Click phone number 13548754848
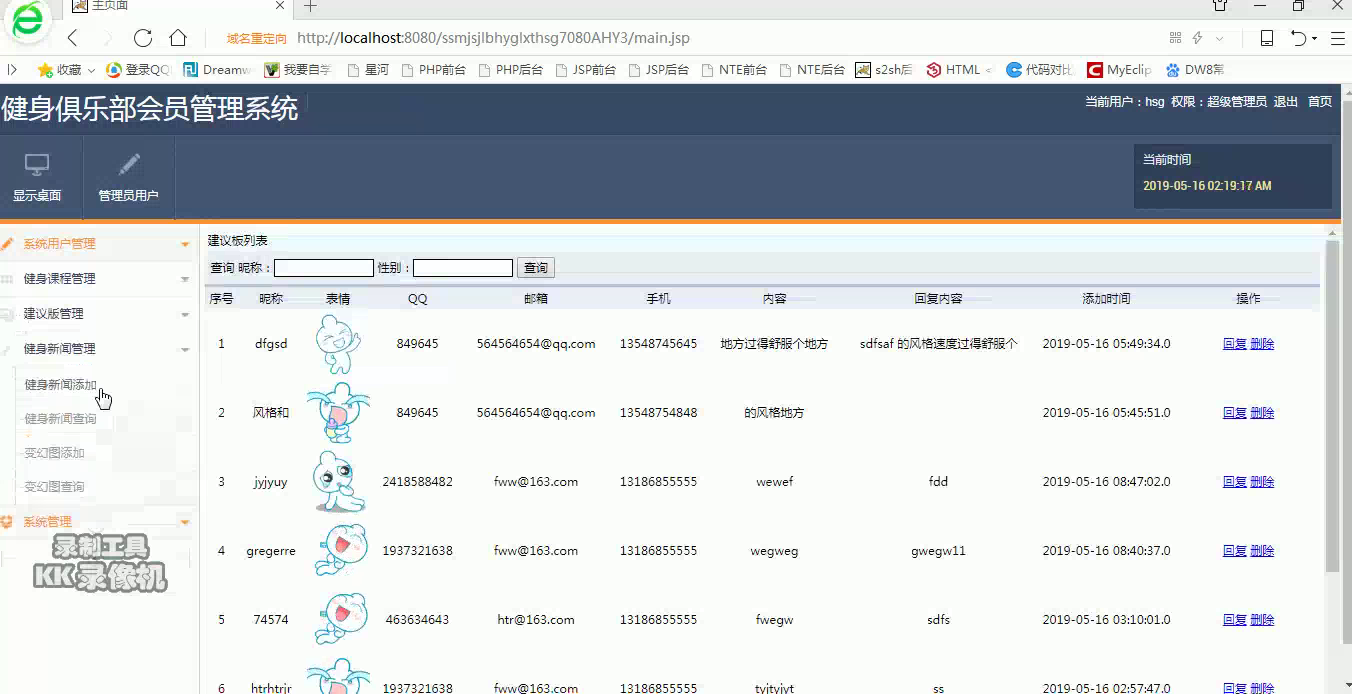Screen dimensions: 1352x694 (658, 413)
